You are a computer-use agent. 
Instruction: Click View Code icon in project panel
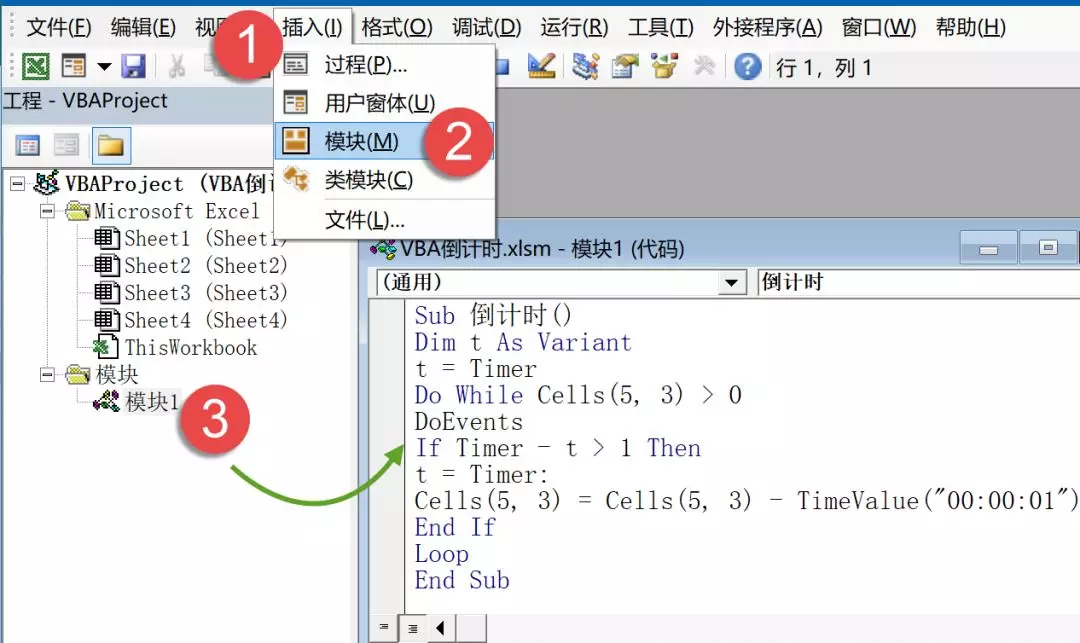pyautogui.click(x=28, y=146)
